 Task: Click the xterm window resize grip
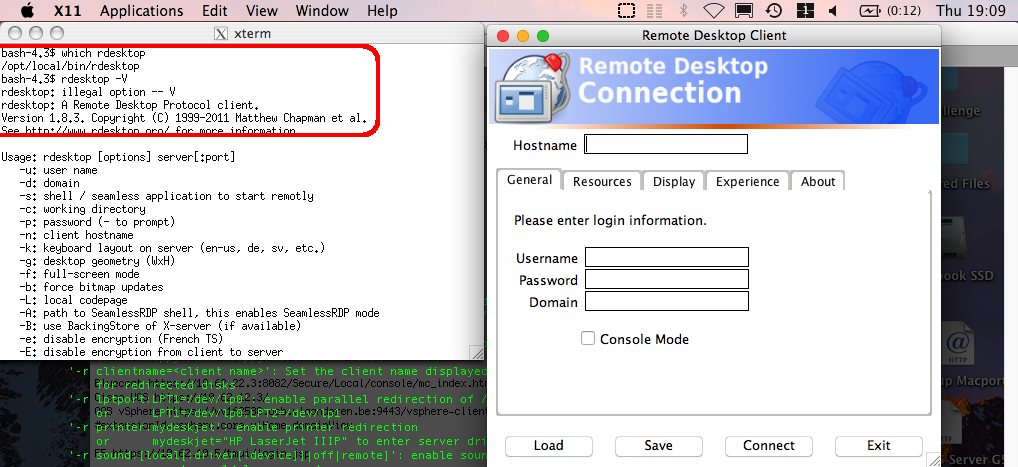tap(477, 353)
